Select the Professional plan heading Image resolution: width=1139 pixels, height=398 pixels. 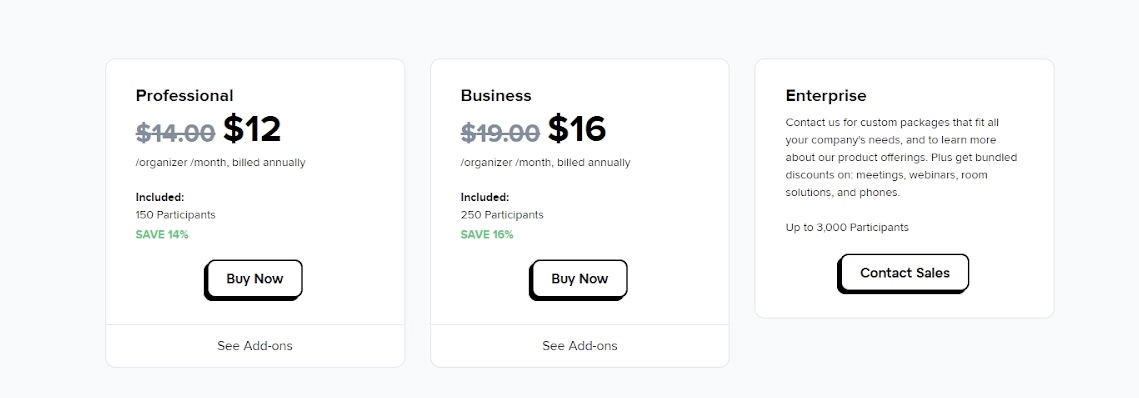(x=185, y=96)
